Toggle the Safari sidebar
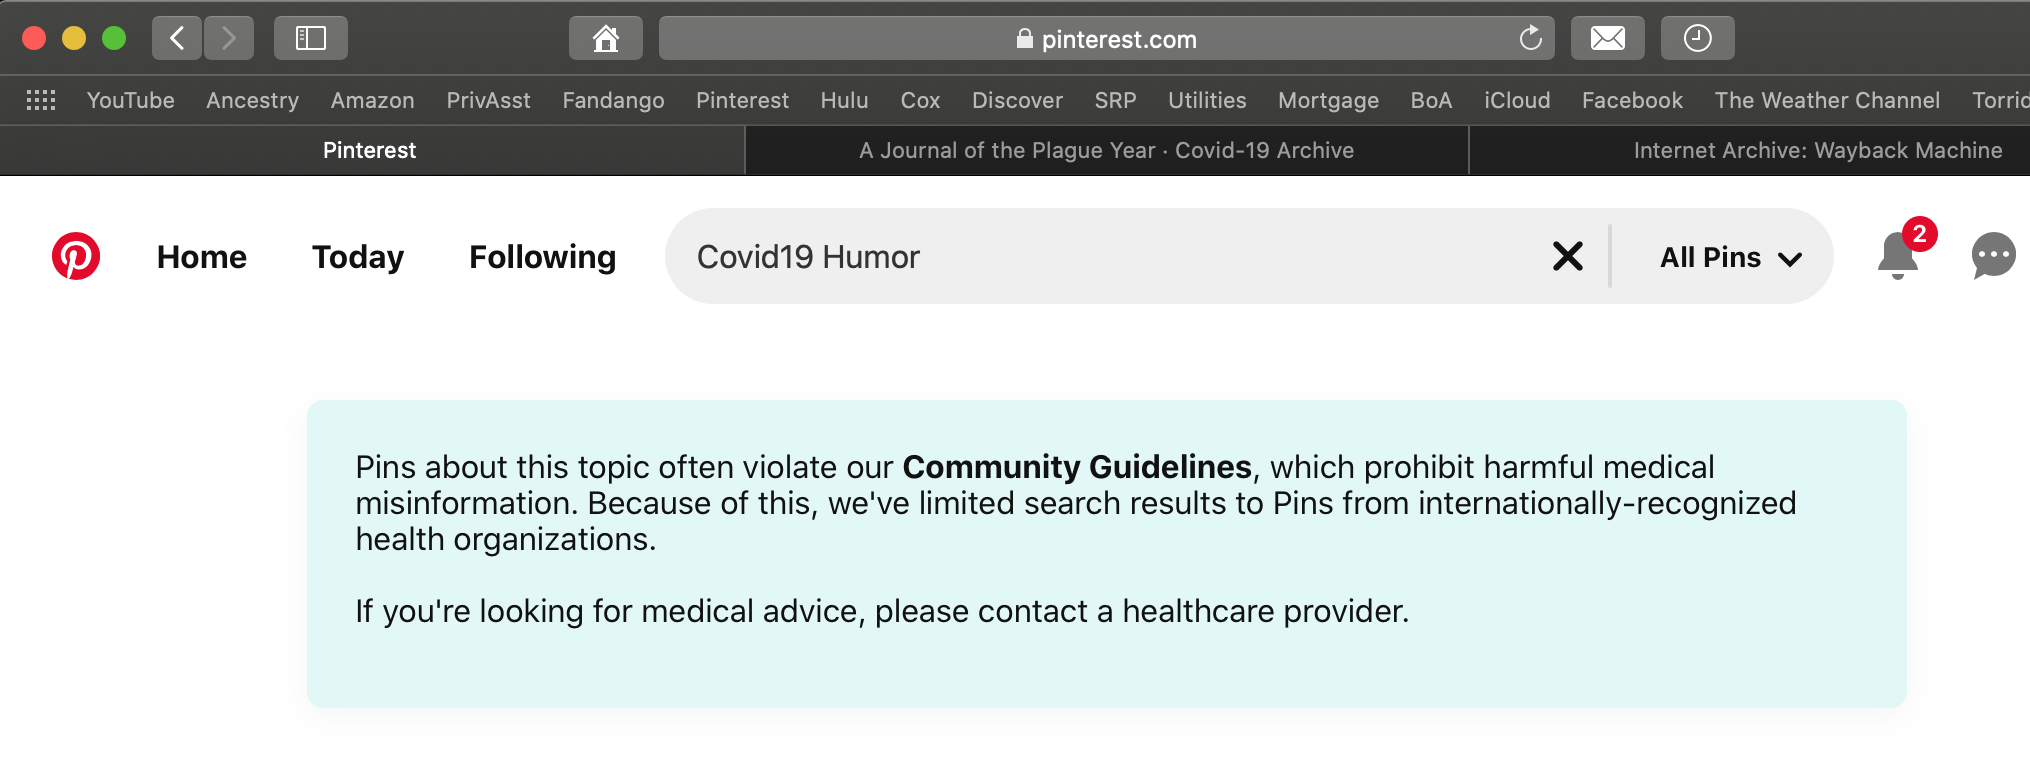2030x762 pixels. coord(310,39)
